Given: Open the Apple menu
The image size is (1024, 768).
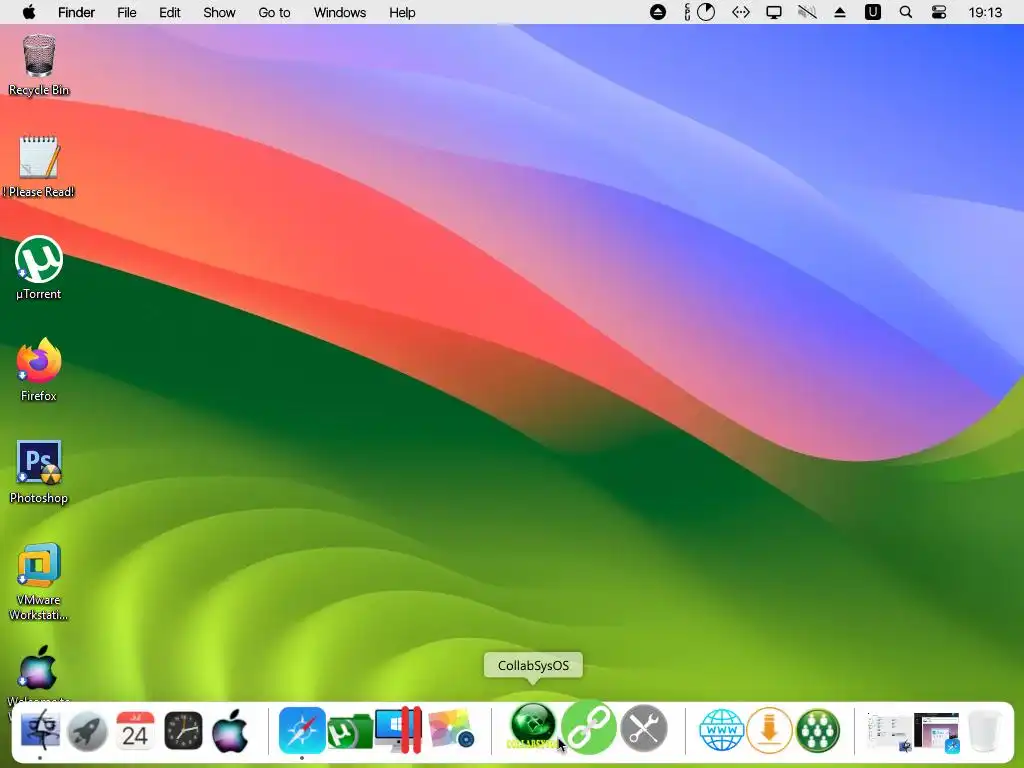Looking at the screenshot, I should tap(29, 12).
